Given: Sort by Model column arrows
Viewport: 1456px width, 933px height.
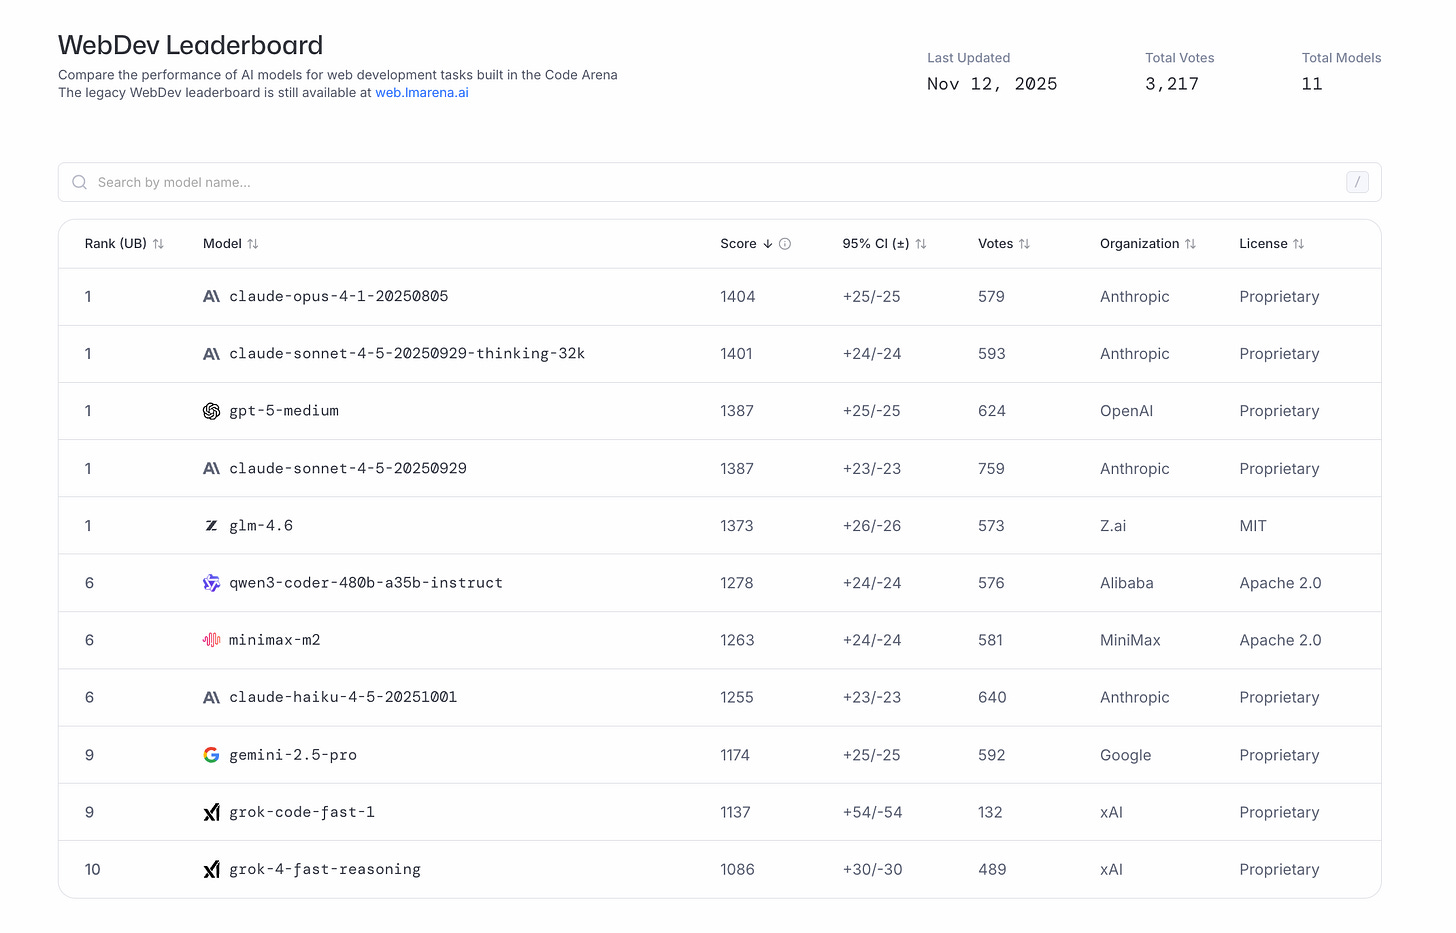Looking at the screenshot, I should click(253, 244).
